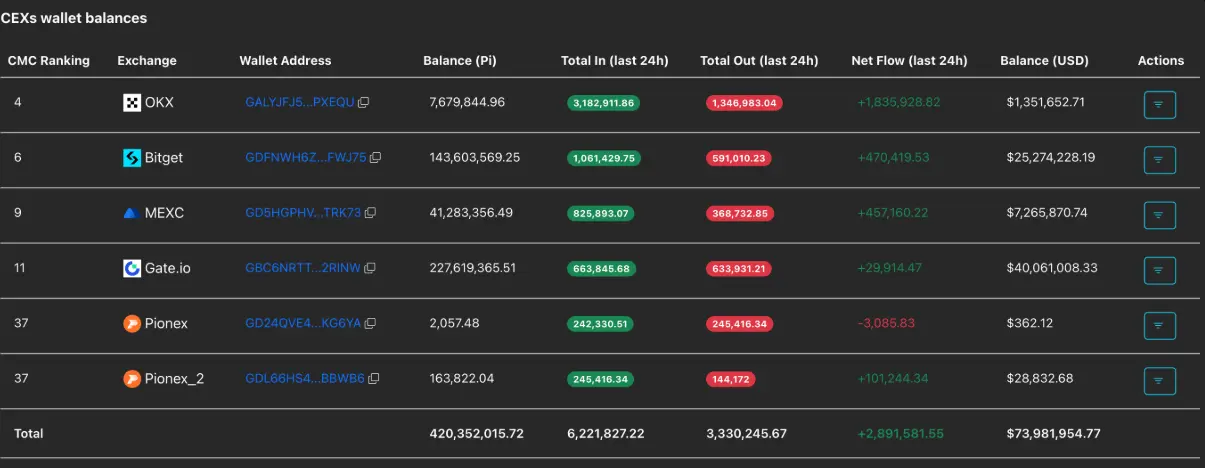
Task: Click the Gate.io exchange logo
Action: pos(132,268)
